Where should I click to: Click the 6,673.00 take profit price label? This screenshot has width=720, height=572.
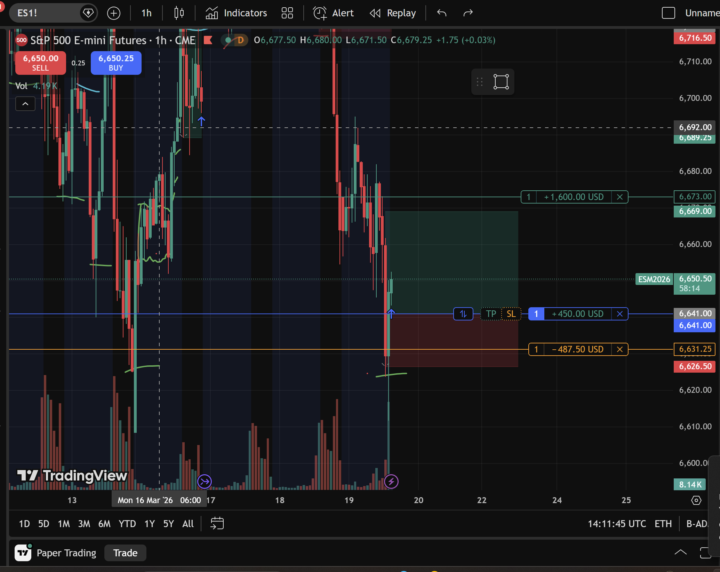[694, 197]
